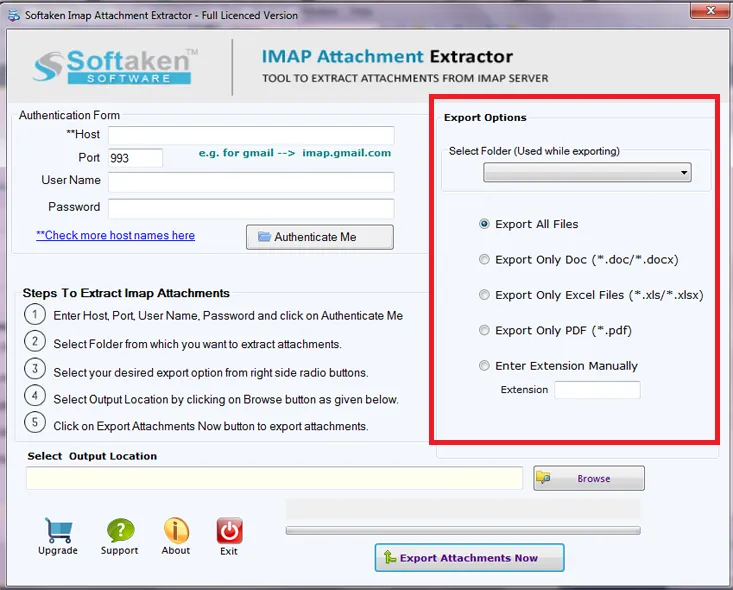Focus the Host input field
This screenshot has height=590, width=733.
pos(252,135)
